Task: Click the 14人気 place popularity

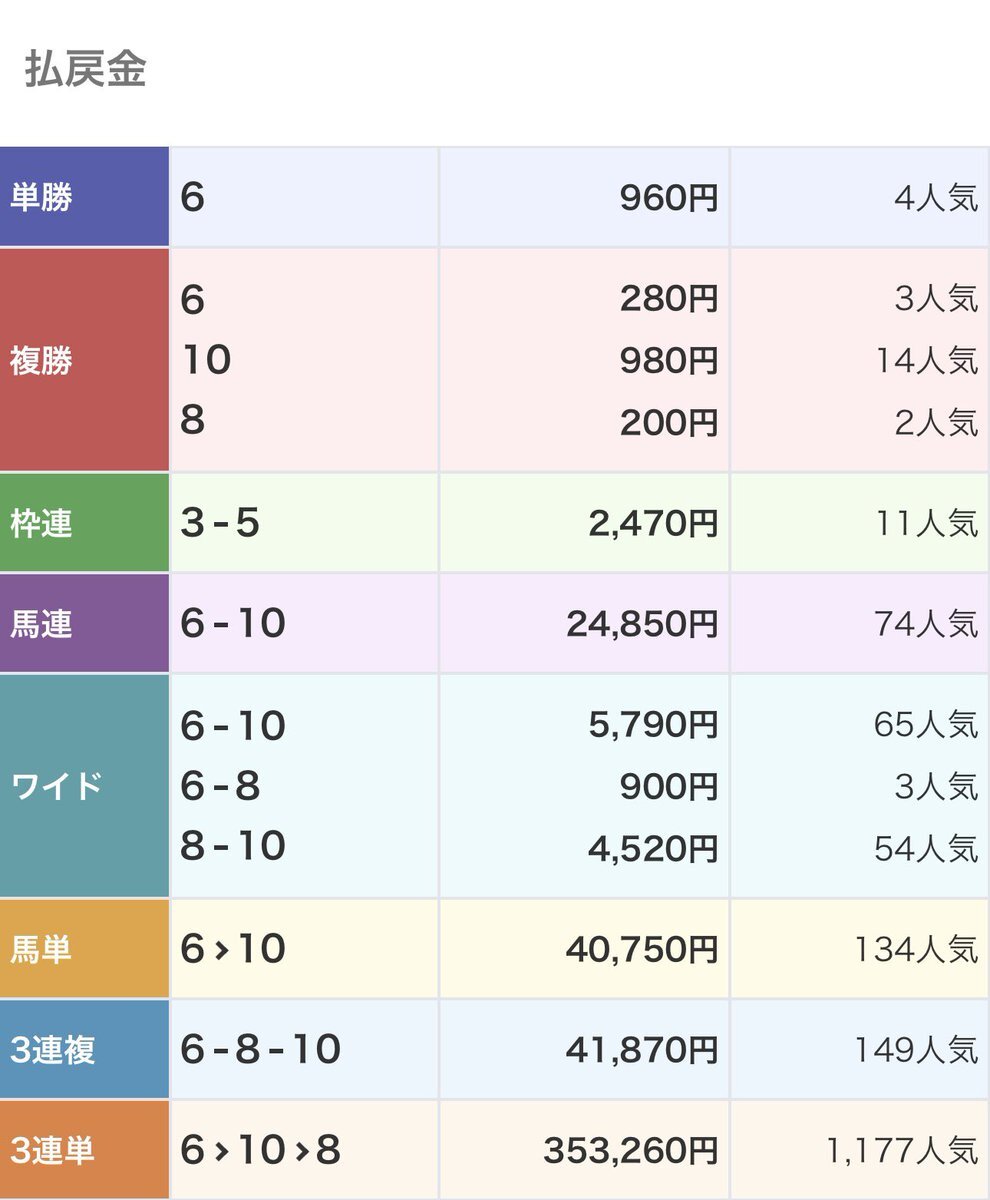Action: coord(927,360)
